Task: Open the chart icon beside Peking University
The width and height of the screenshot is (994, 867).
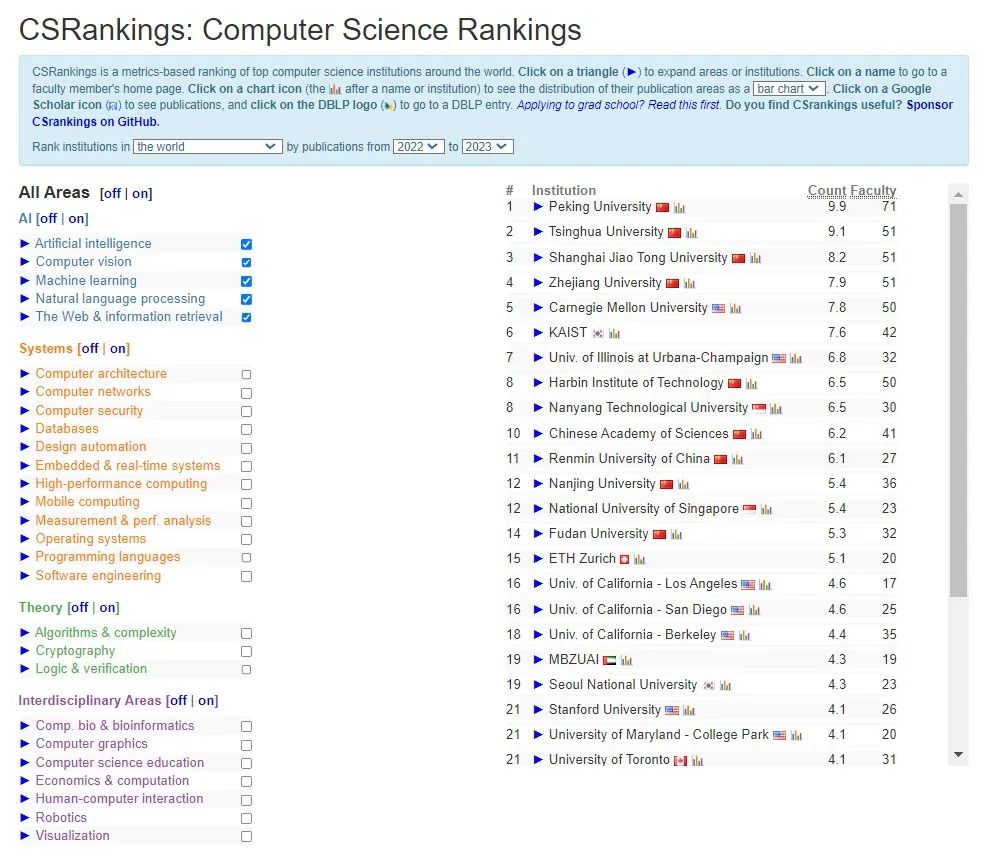Action: [x=679, y=207]
